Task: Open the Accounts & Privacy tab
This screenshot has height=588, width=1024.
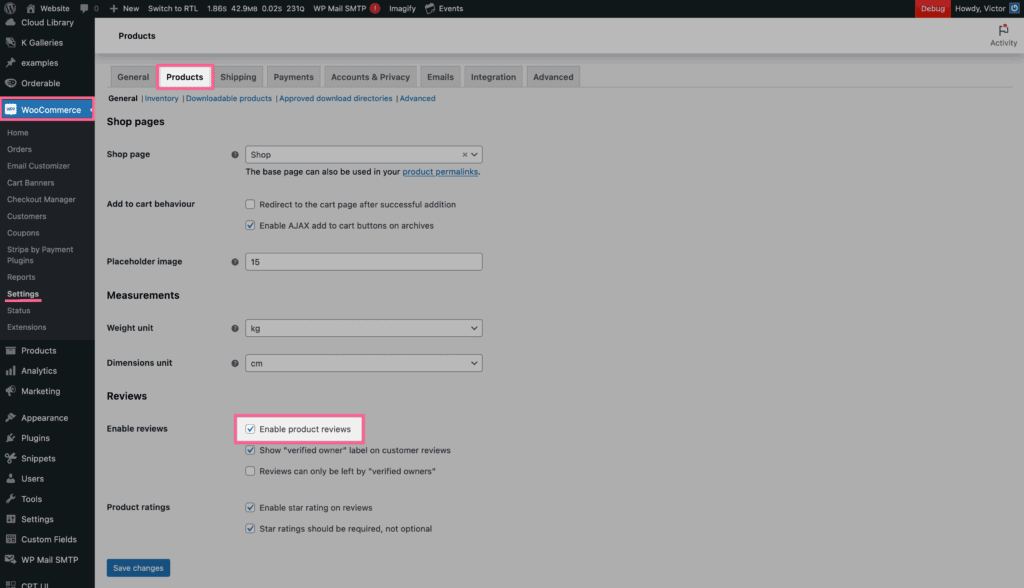Action: pos(370,77)
